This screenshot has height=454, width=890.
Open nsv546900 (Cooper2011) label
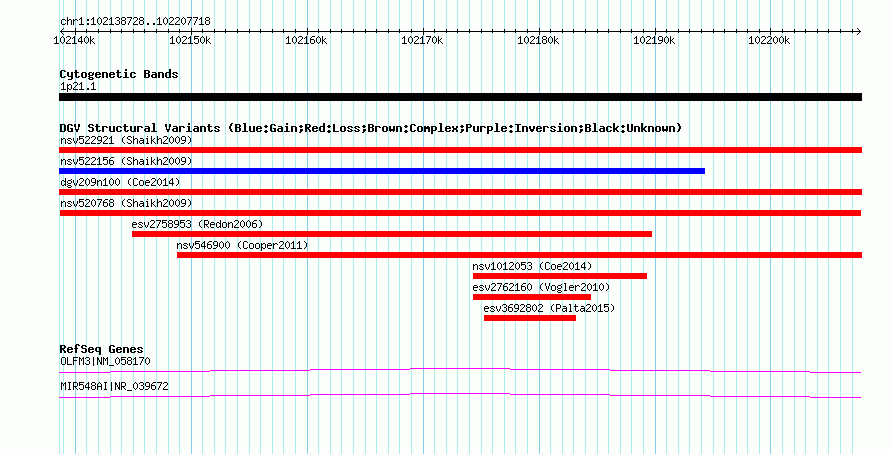click(242, 245)
